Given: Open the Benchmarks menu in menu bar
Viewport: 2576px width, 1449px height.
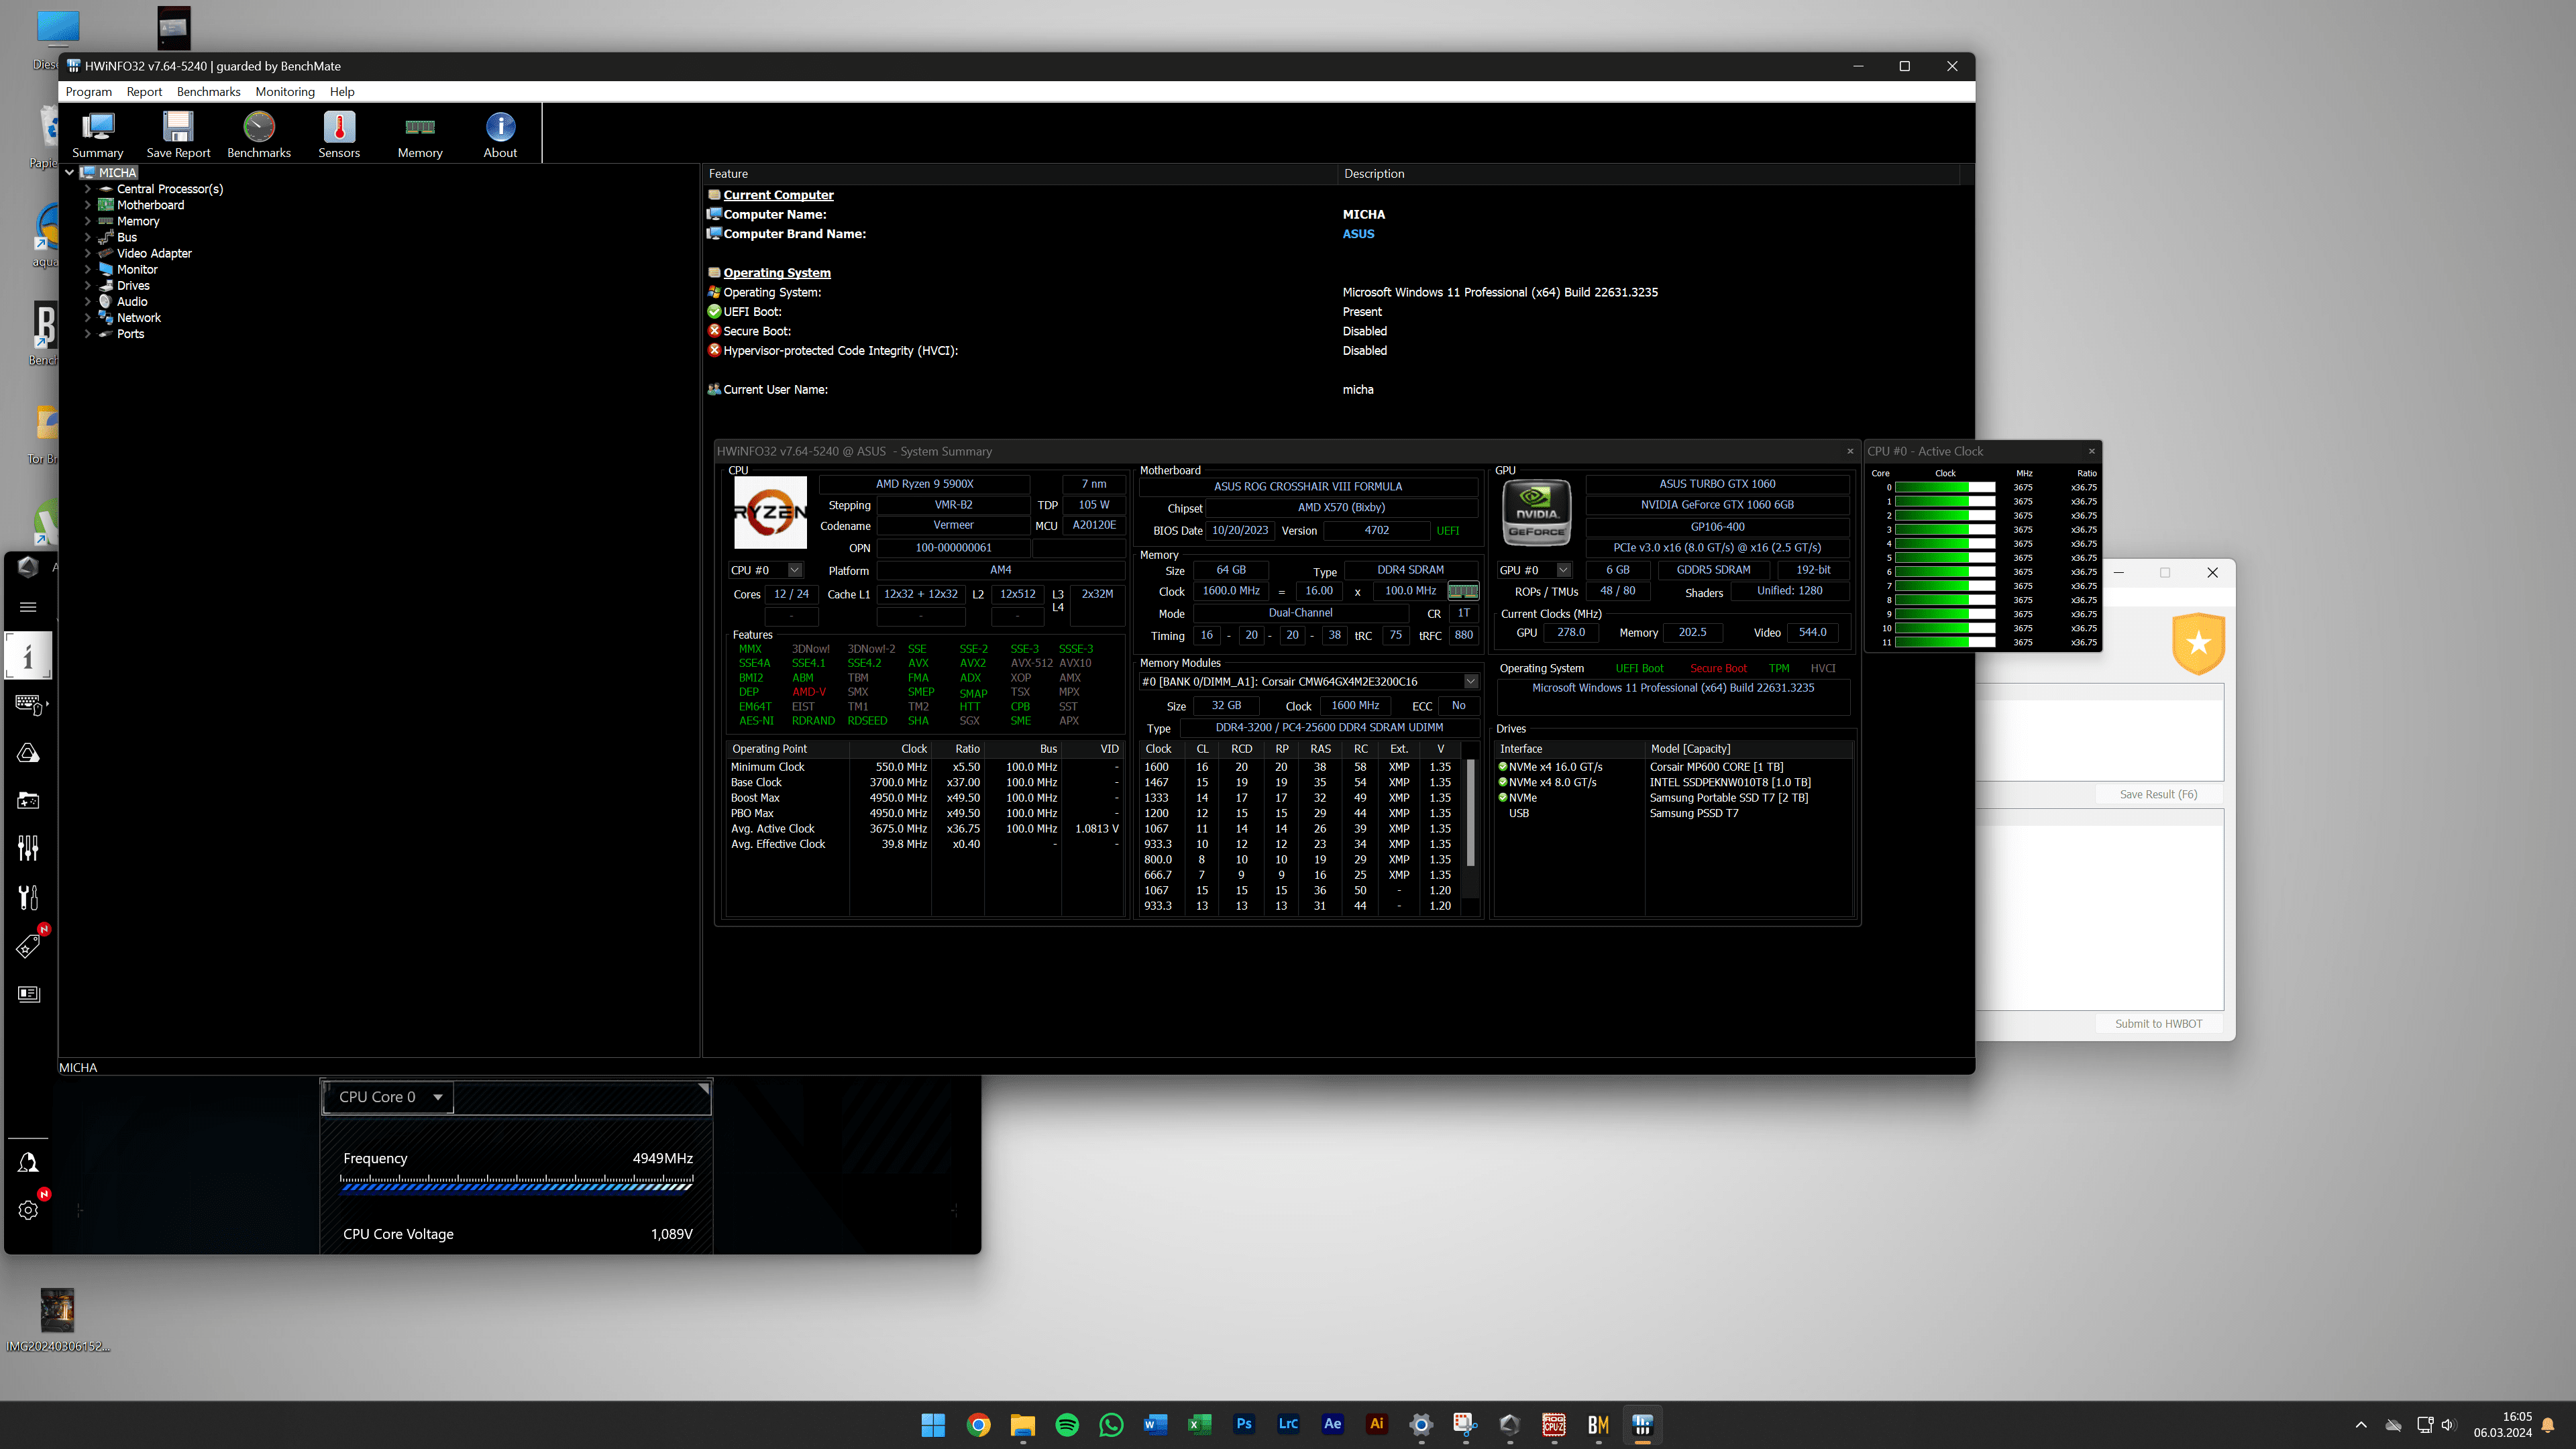Looking at the screenshot, I should pos(208,91).
